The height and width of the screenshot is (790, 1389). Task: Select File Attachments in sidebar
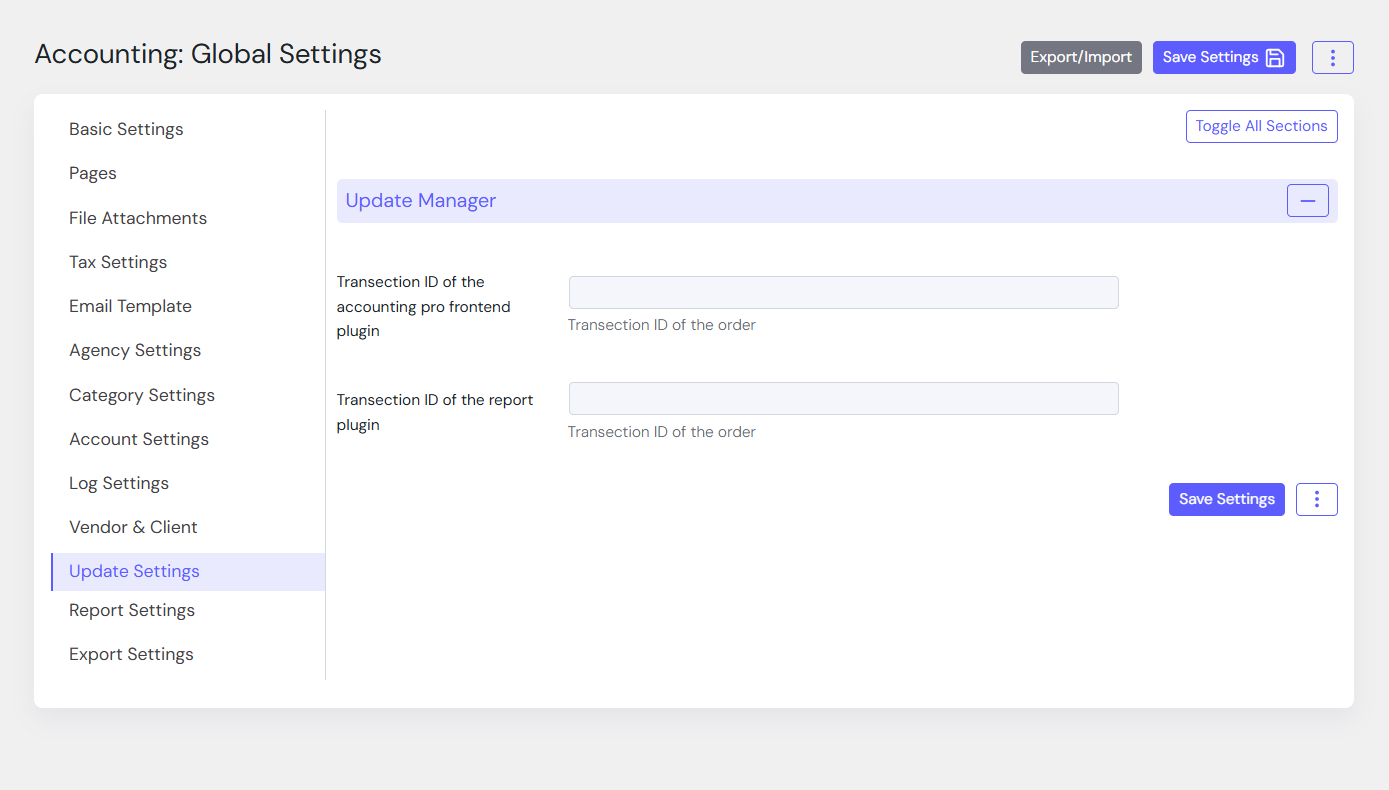click(138, 218)
